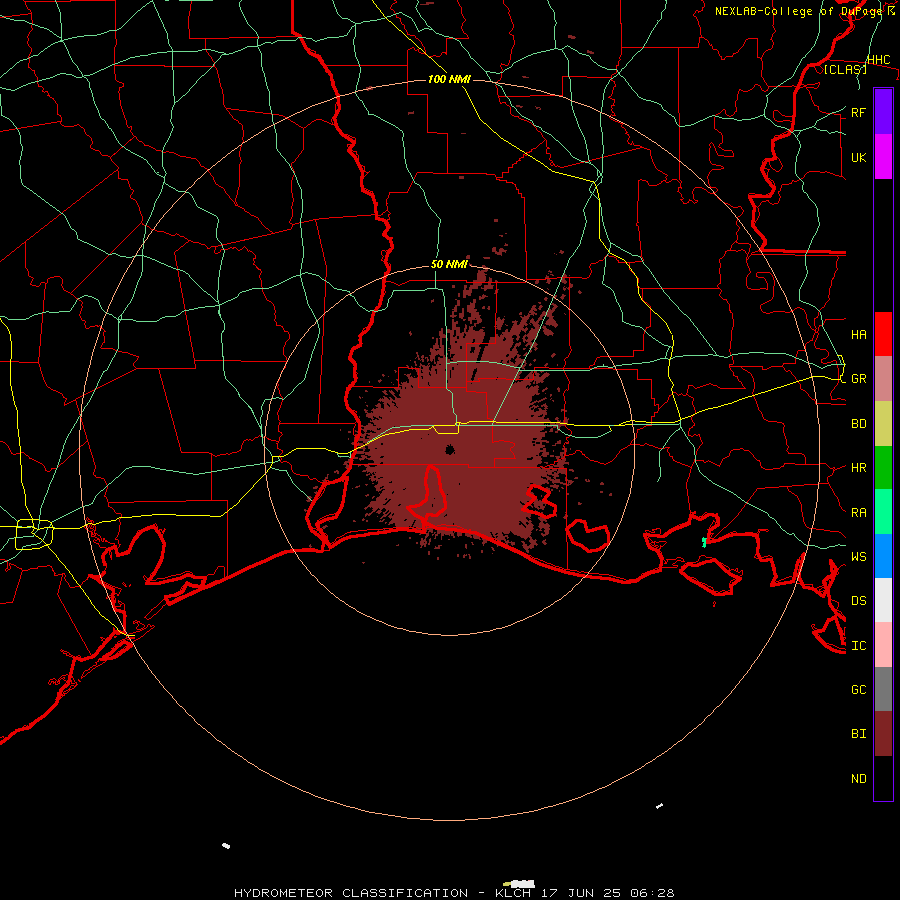900x900 pixels.
Task: Click the magenta UK legend color swatch
Action: [x=883, y=157]
